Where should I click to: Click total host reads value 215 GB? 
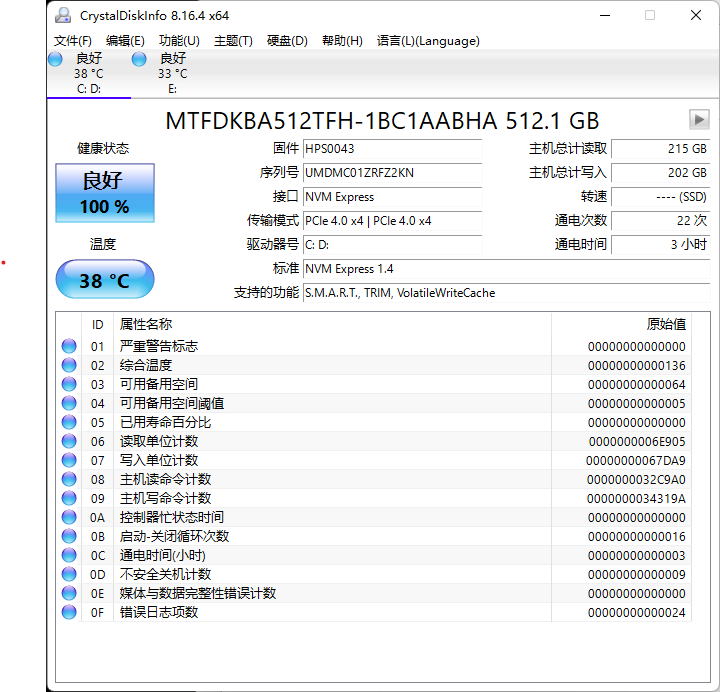tap(661, 149)
